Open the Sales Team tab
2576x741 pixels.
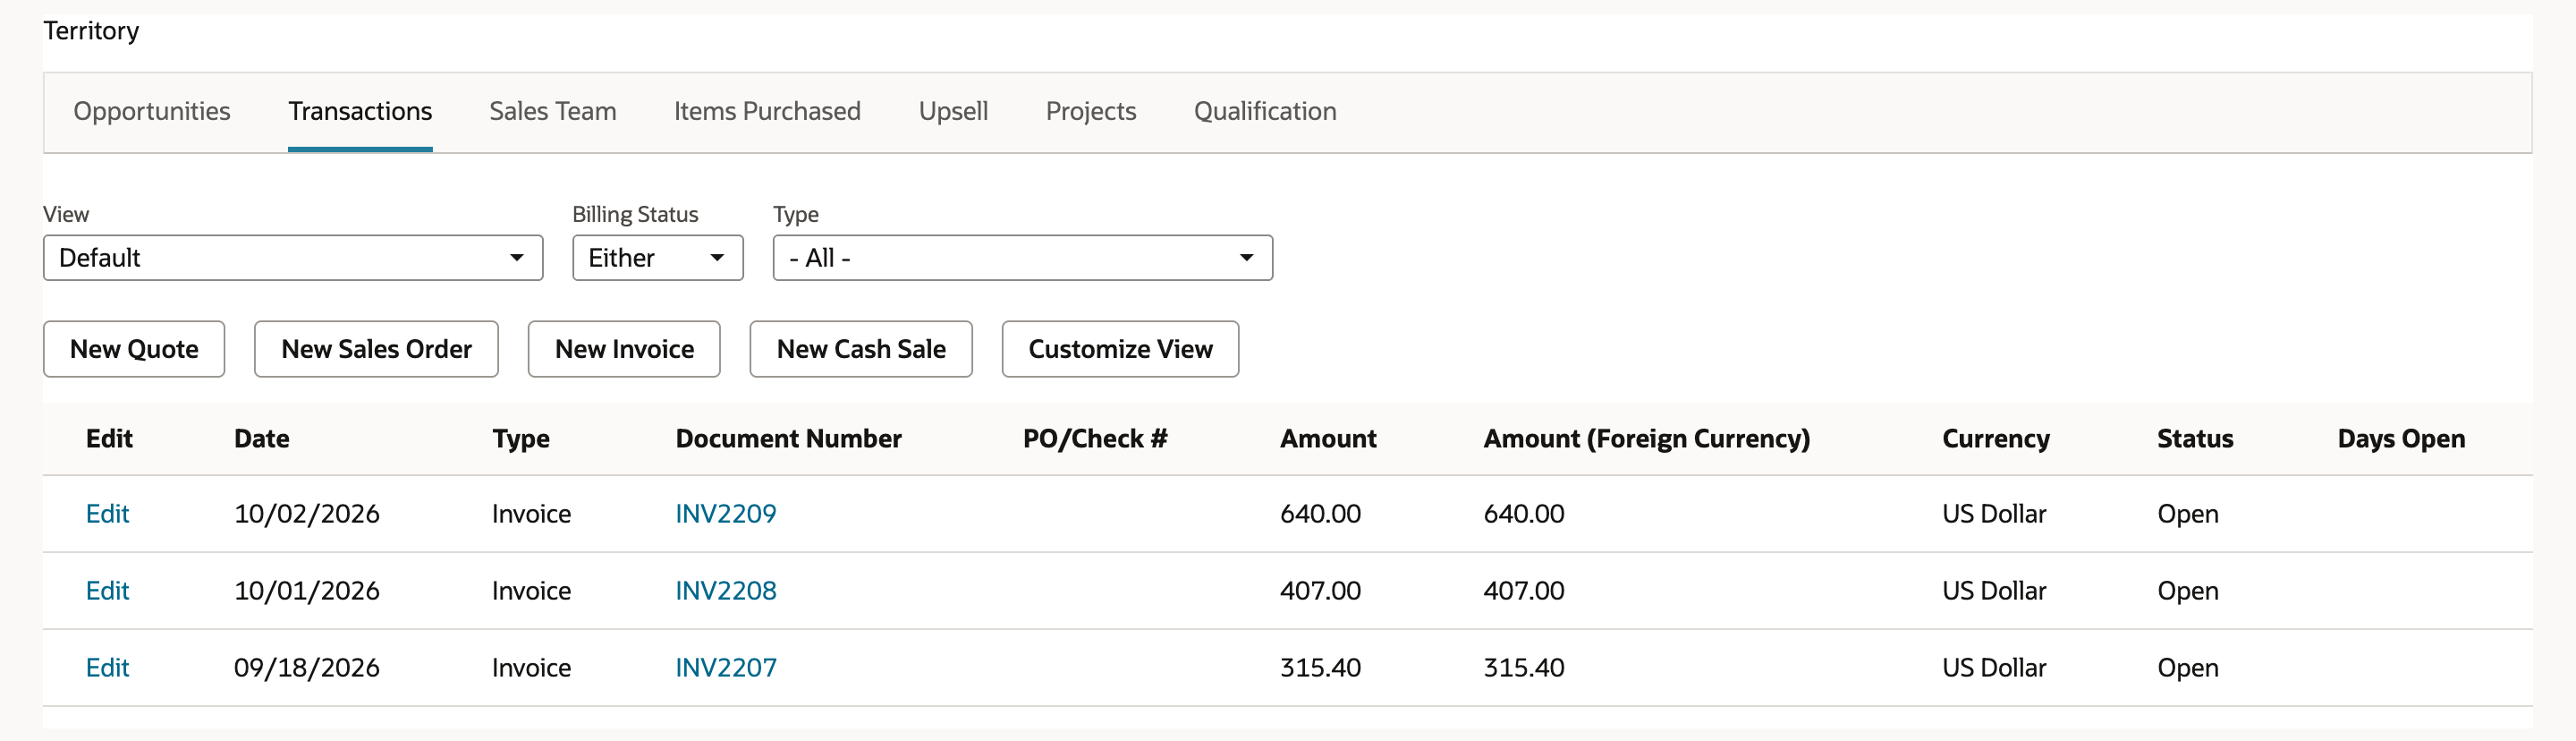(x=553, y=111)
